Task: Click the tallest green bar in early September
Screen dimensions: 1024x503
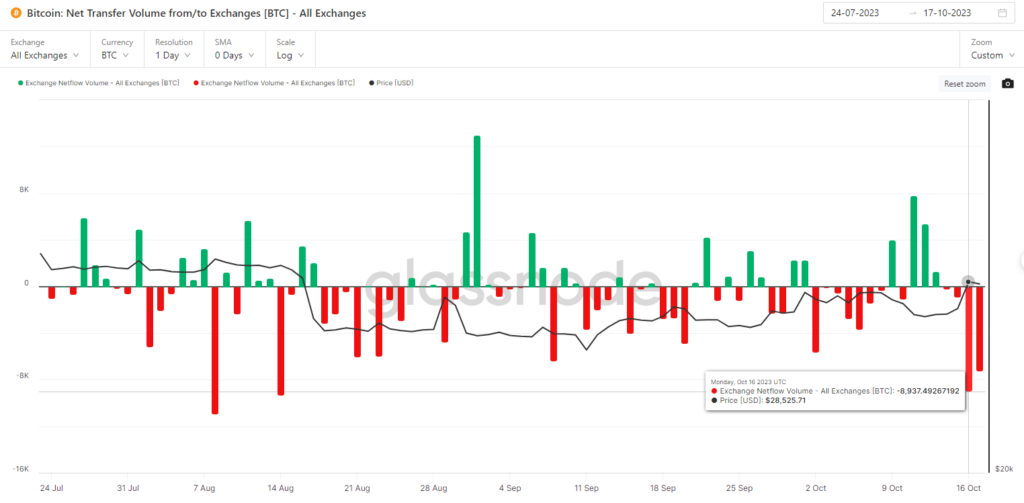Action: click(x=477, y=211)
